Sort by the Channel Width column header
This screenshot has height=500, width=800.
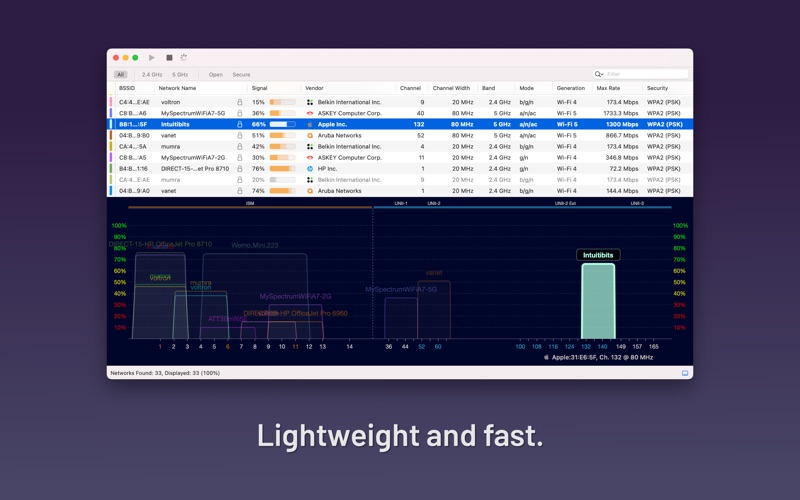pyautogui.click(x=452, y=88)
